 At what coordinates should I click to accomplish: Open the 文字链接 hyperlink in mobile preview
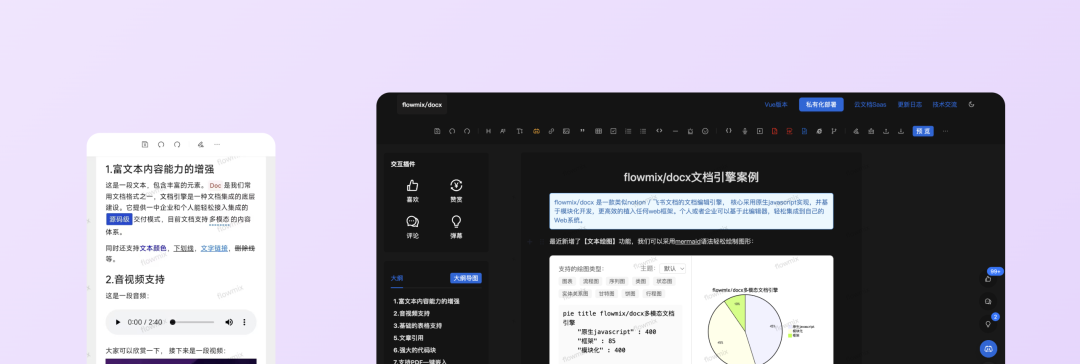coord(214,247)
